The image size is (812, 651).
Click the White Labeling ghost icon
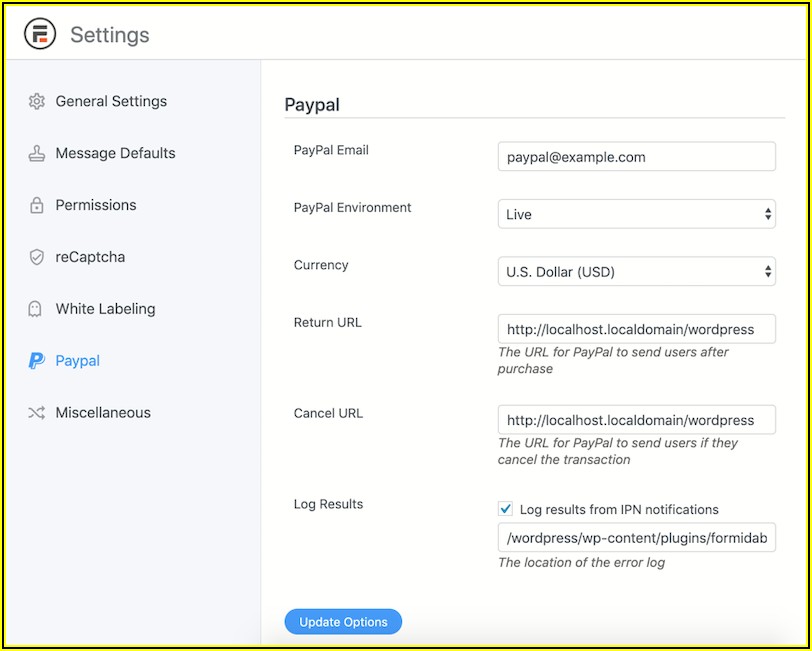[37, 309]
